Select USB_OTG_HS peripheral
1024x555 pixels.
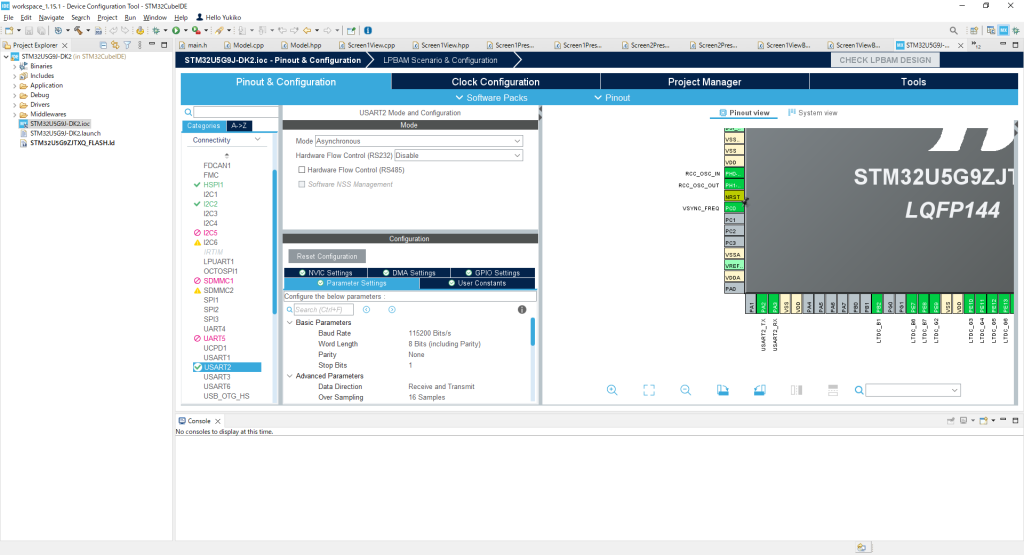(x=226, y=396)
